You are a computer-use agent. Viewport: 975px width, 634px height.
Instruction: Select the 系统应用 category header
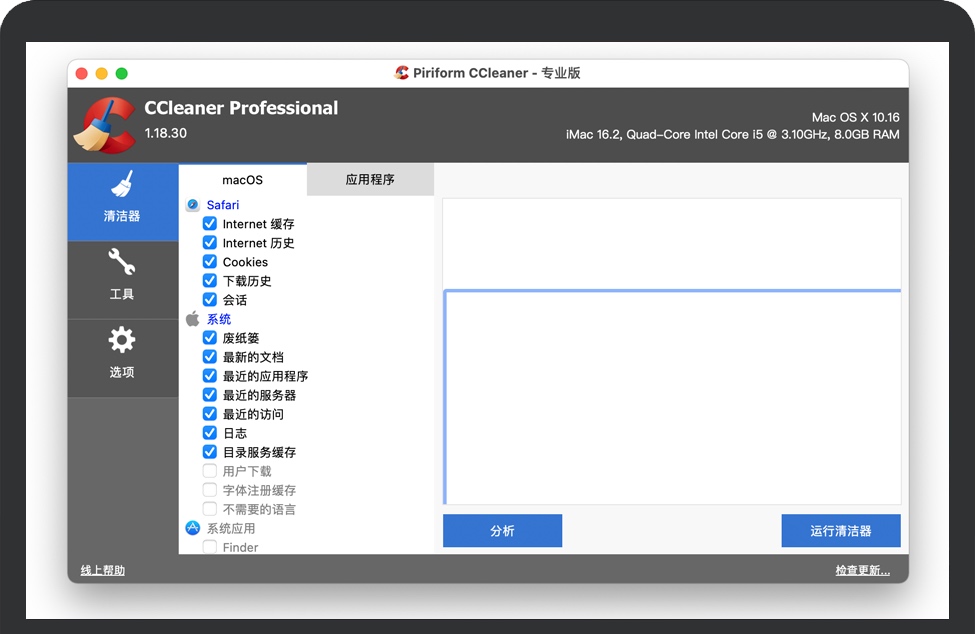[x=231, y=528]
